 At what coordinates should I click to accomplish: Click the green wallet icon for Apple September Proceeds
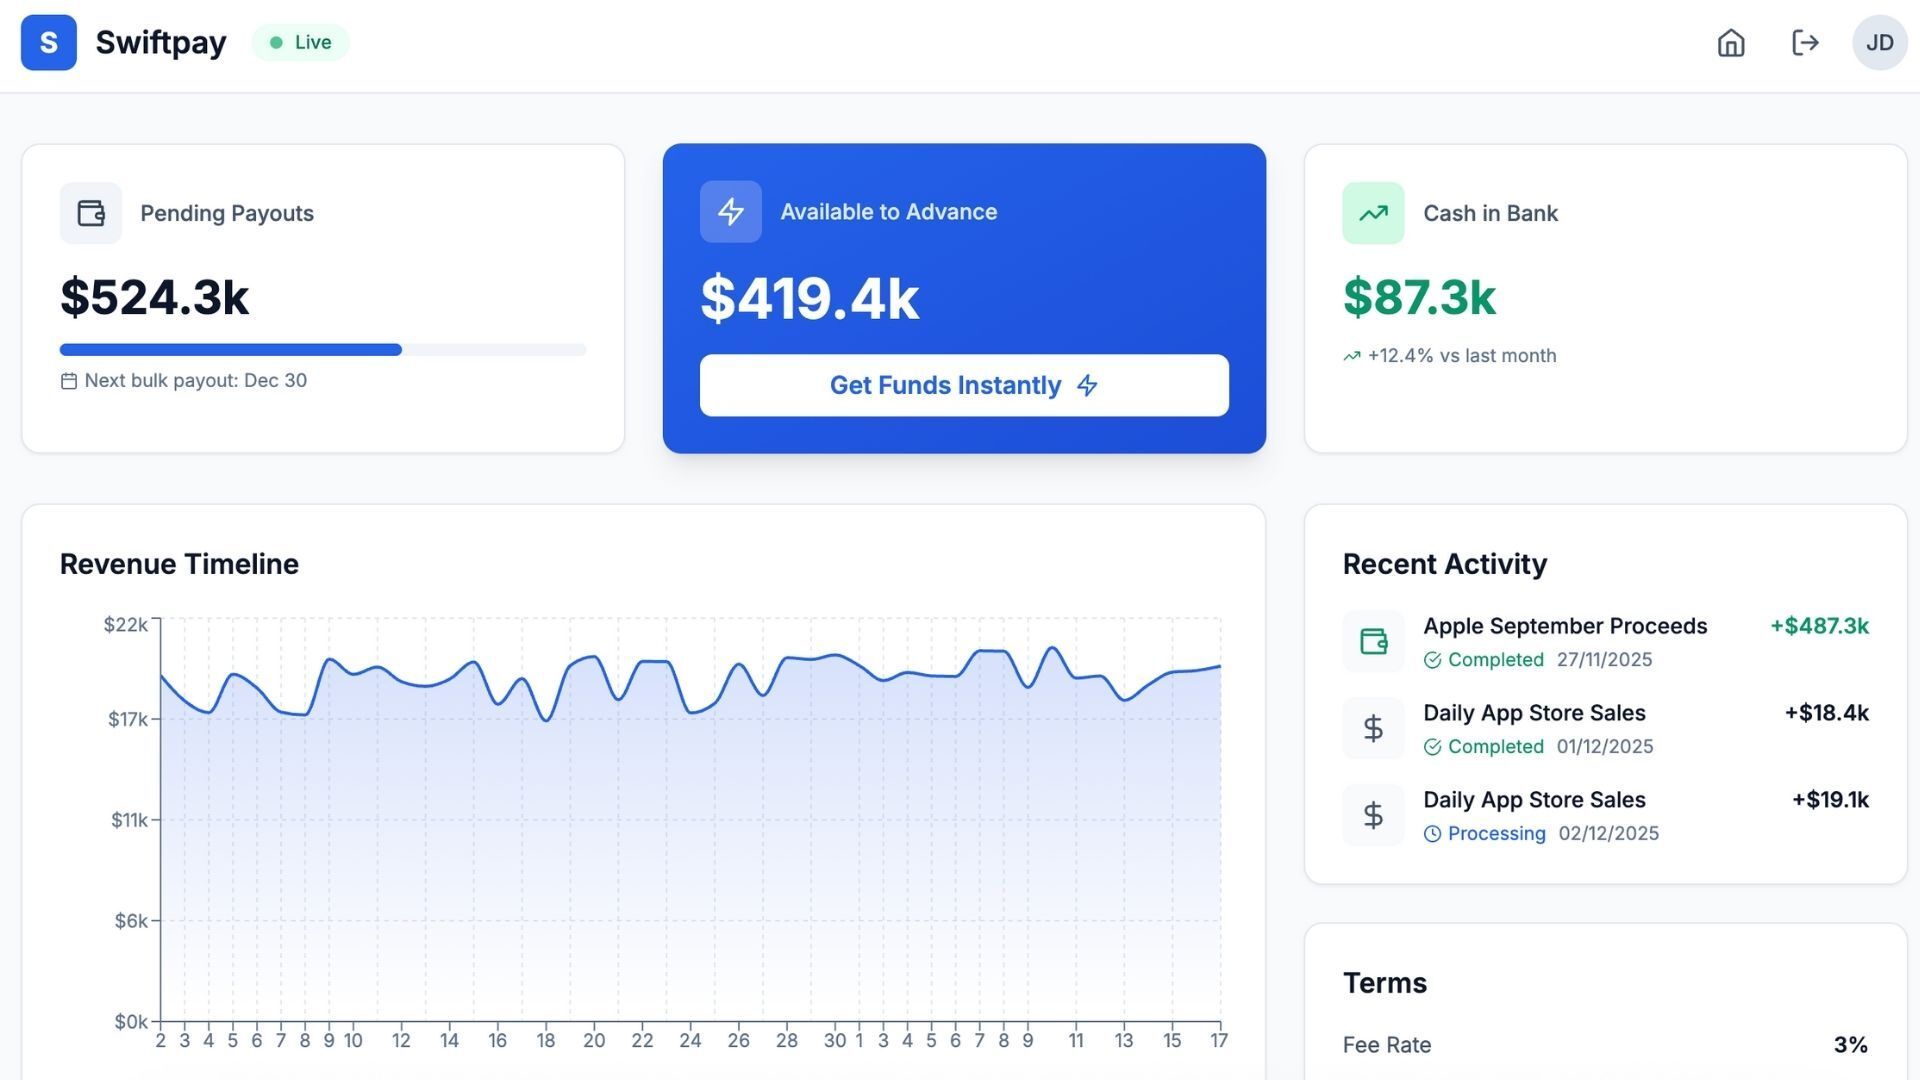coord(1373,641)
